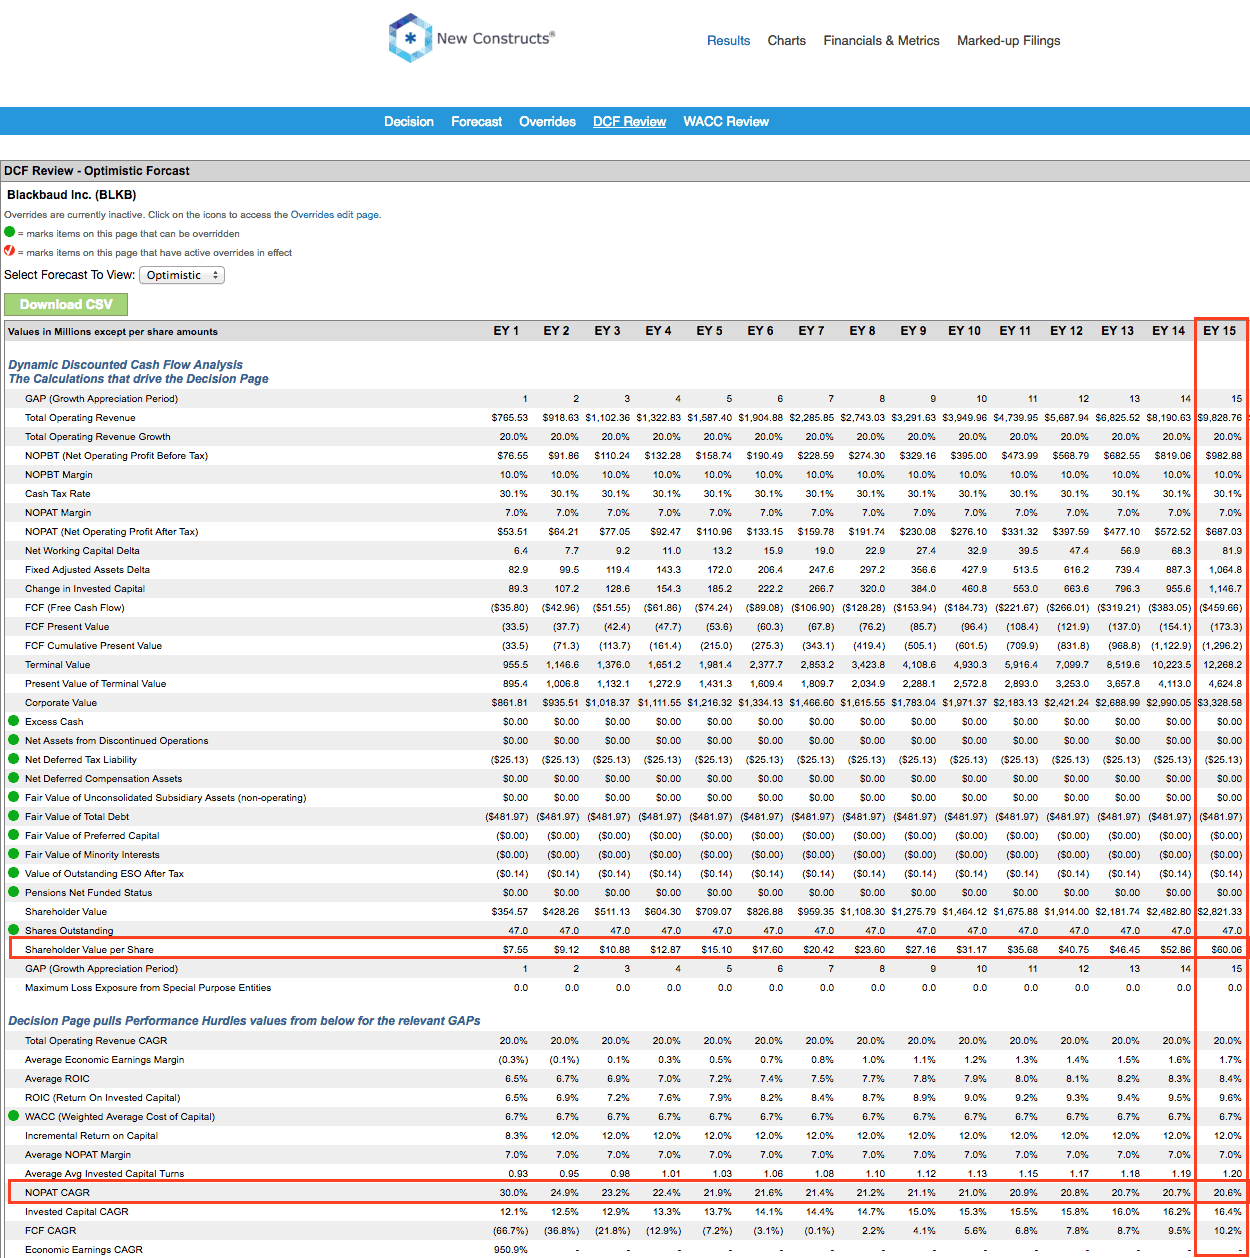1250x1258 pixels.
Task: Select the Average ROIC row label
Action: [57, 1079]
